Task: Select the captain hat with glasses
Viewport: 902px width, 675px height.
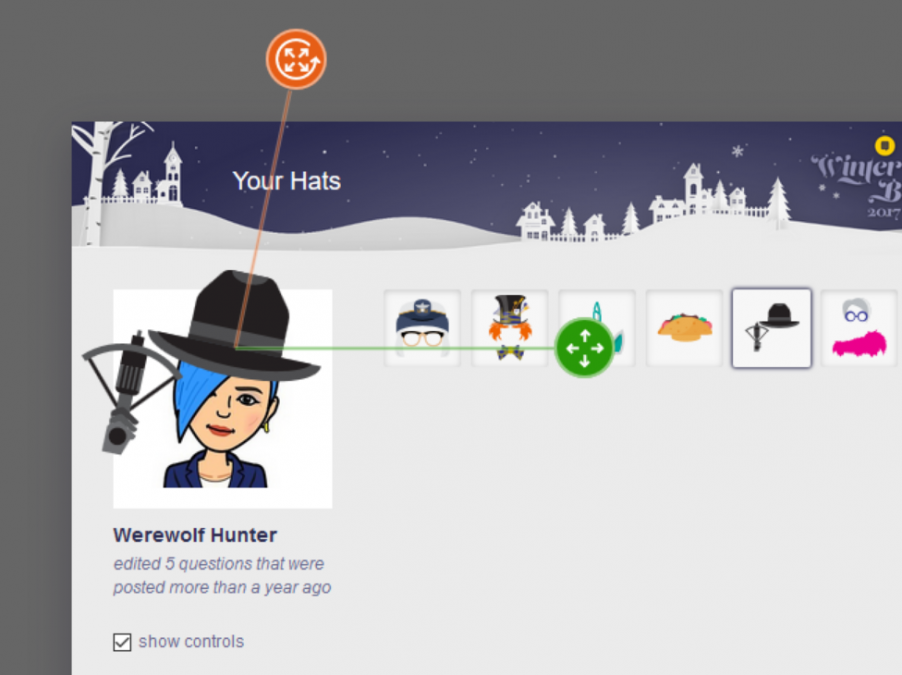Action: coord(422,329)
